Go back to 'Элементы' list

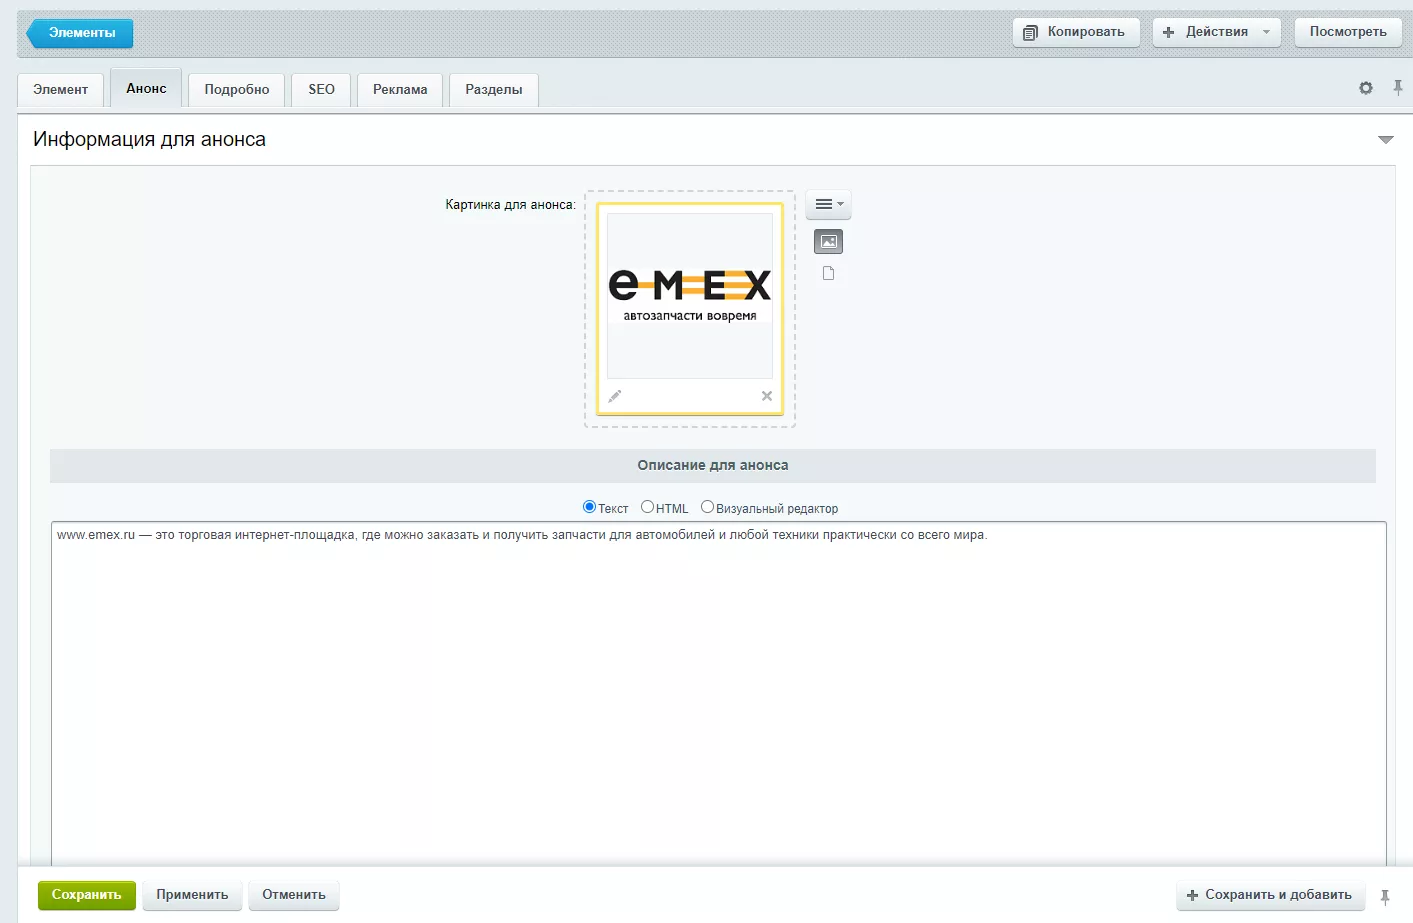pos(80,33)
